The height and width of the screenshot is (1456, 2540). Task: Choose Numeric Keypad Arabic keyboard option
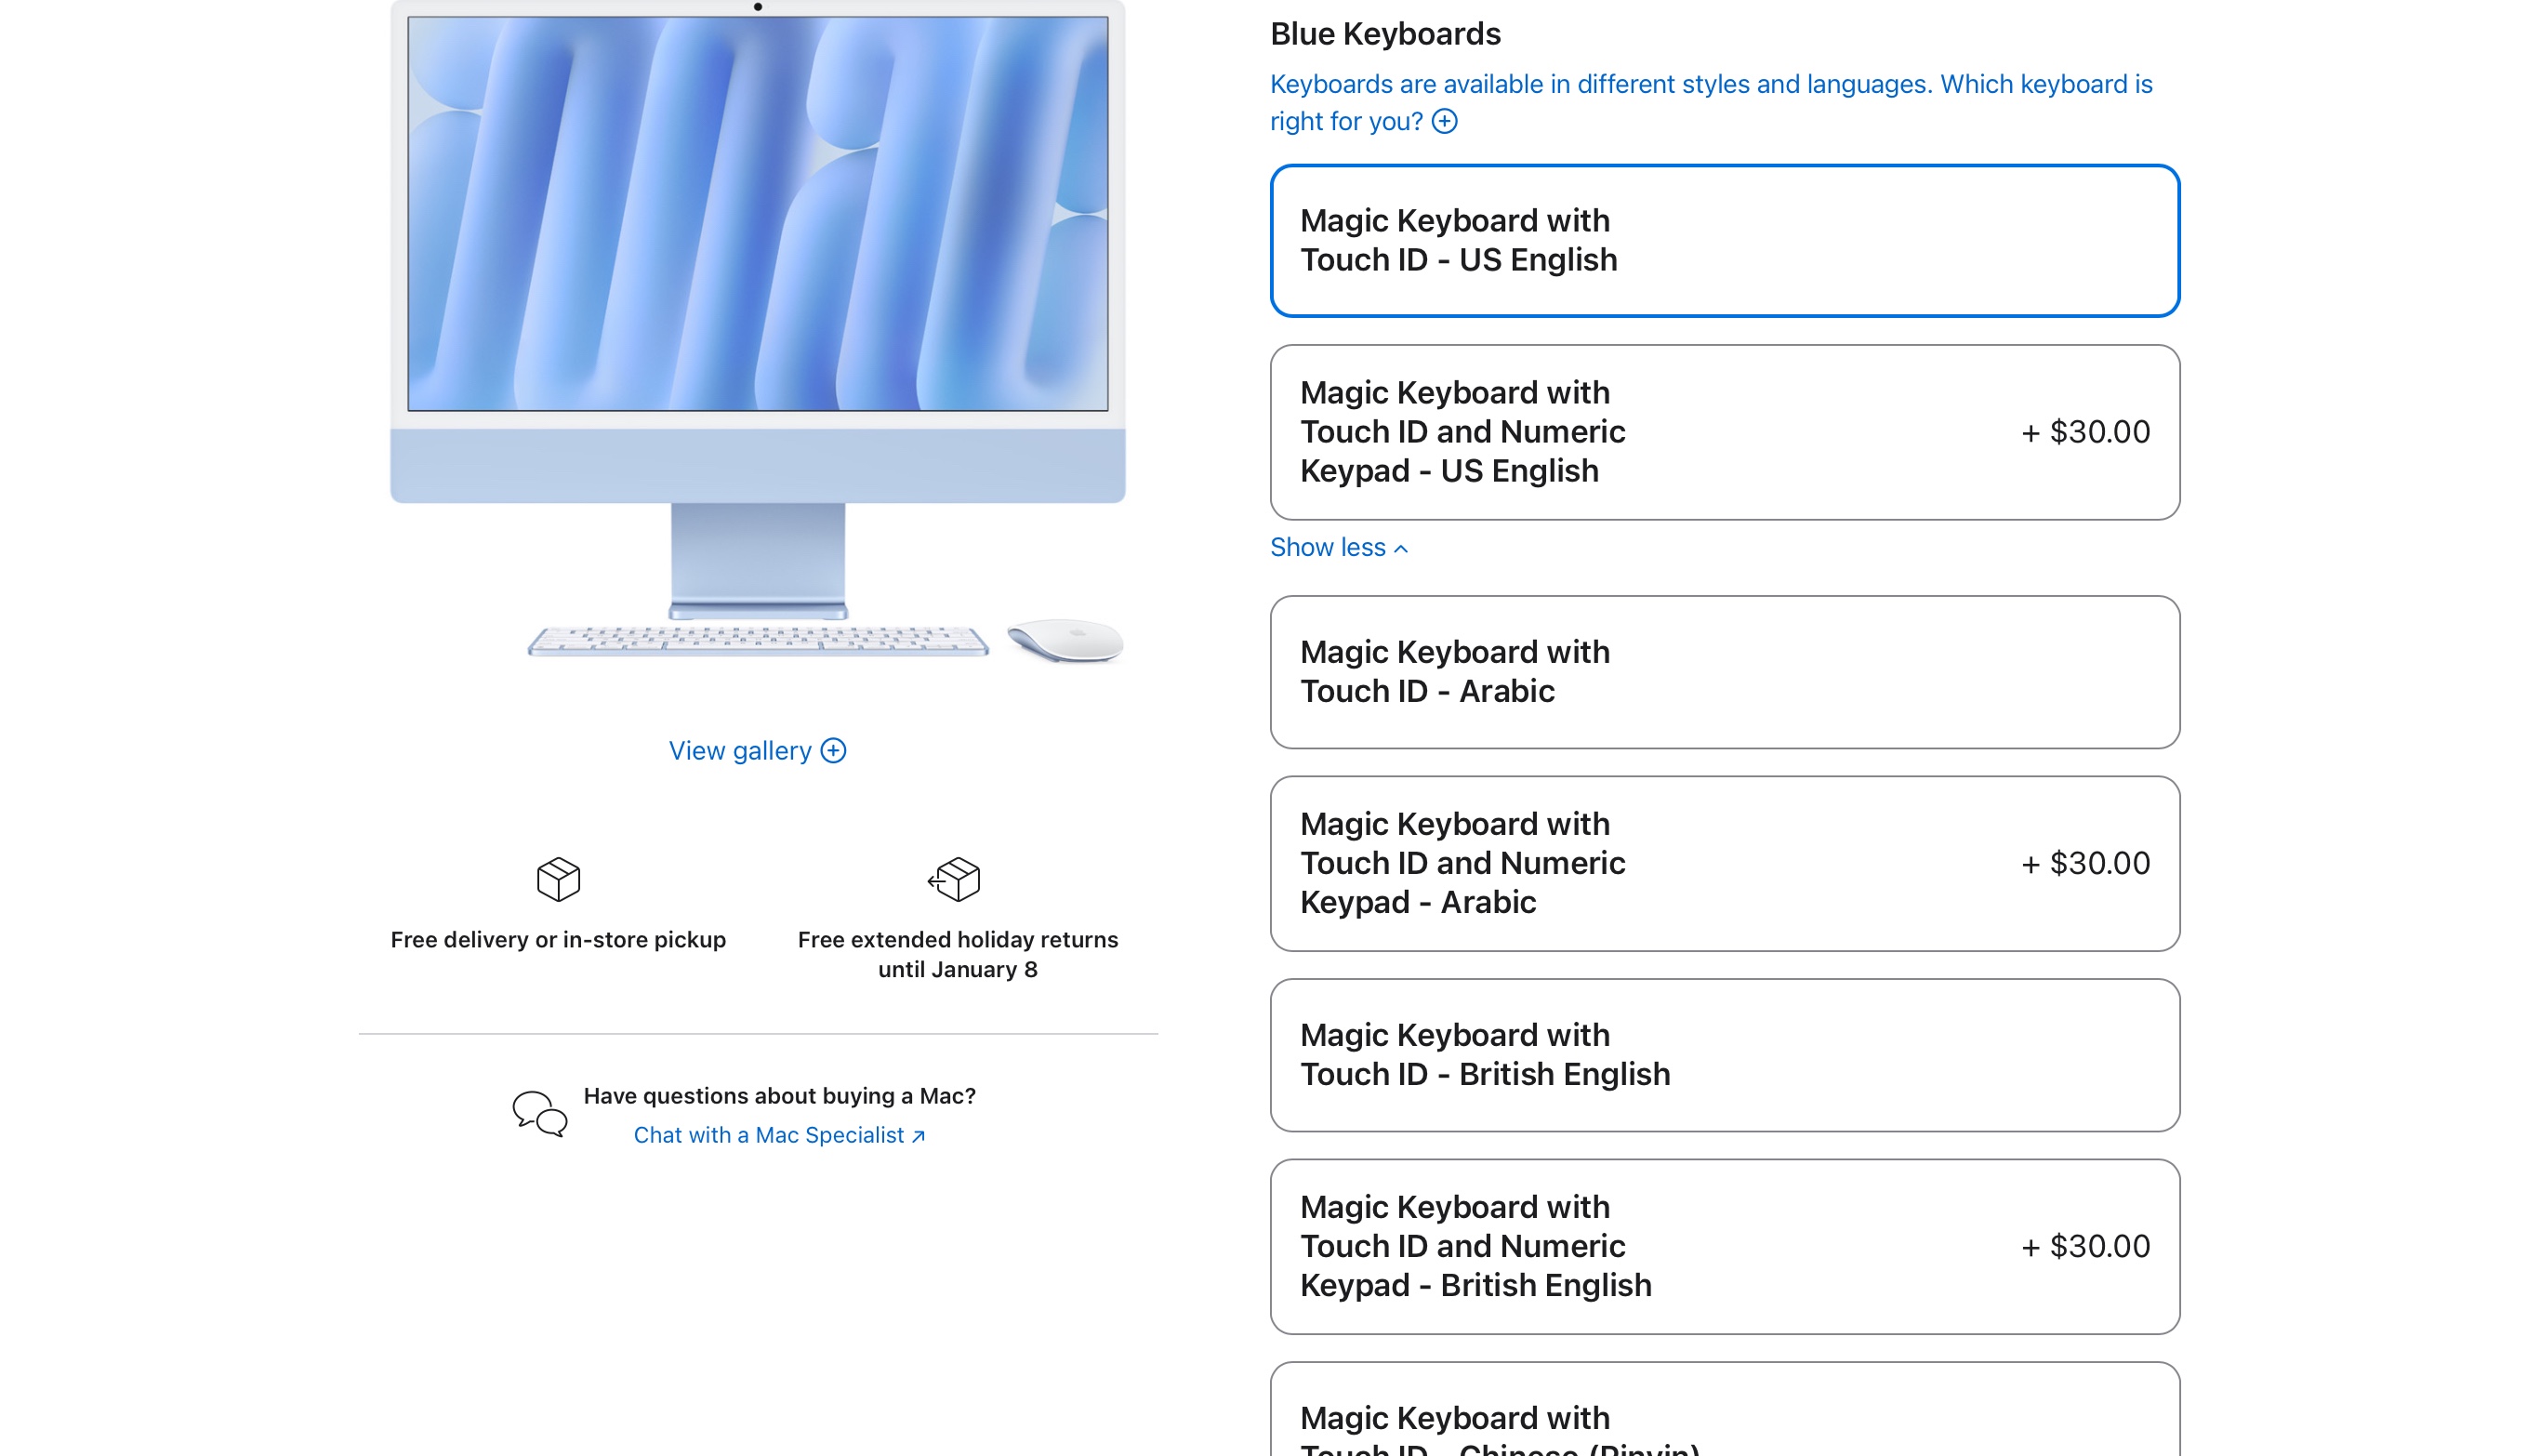tap(1724, 863)
